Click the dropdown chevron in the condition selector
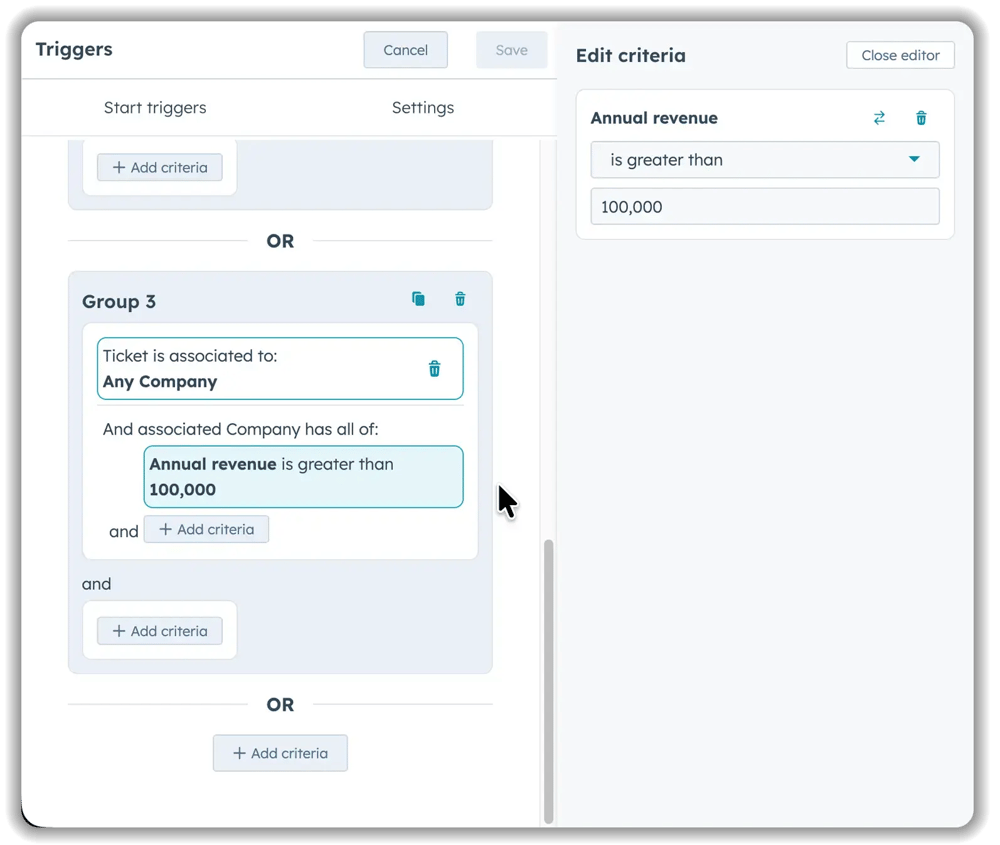 pyautogui.click(x=914, y=159)
